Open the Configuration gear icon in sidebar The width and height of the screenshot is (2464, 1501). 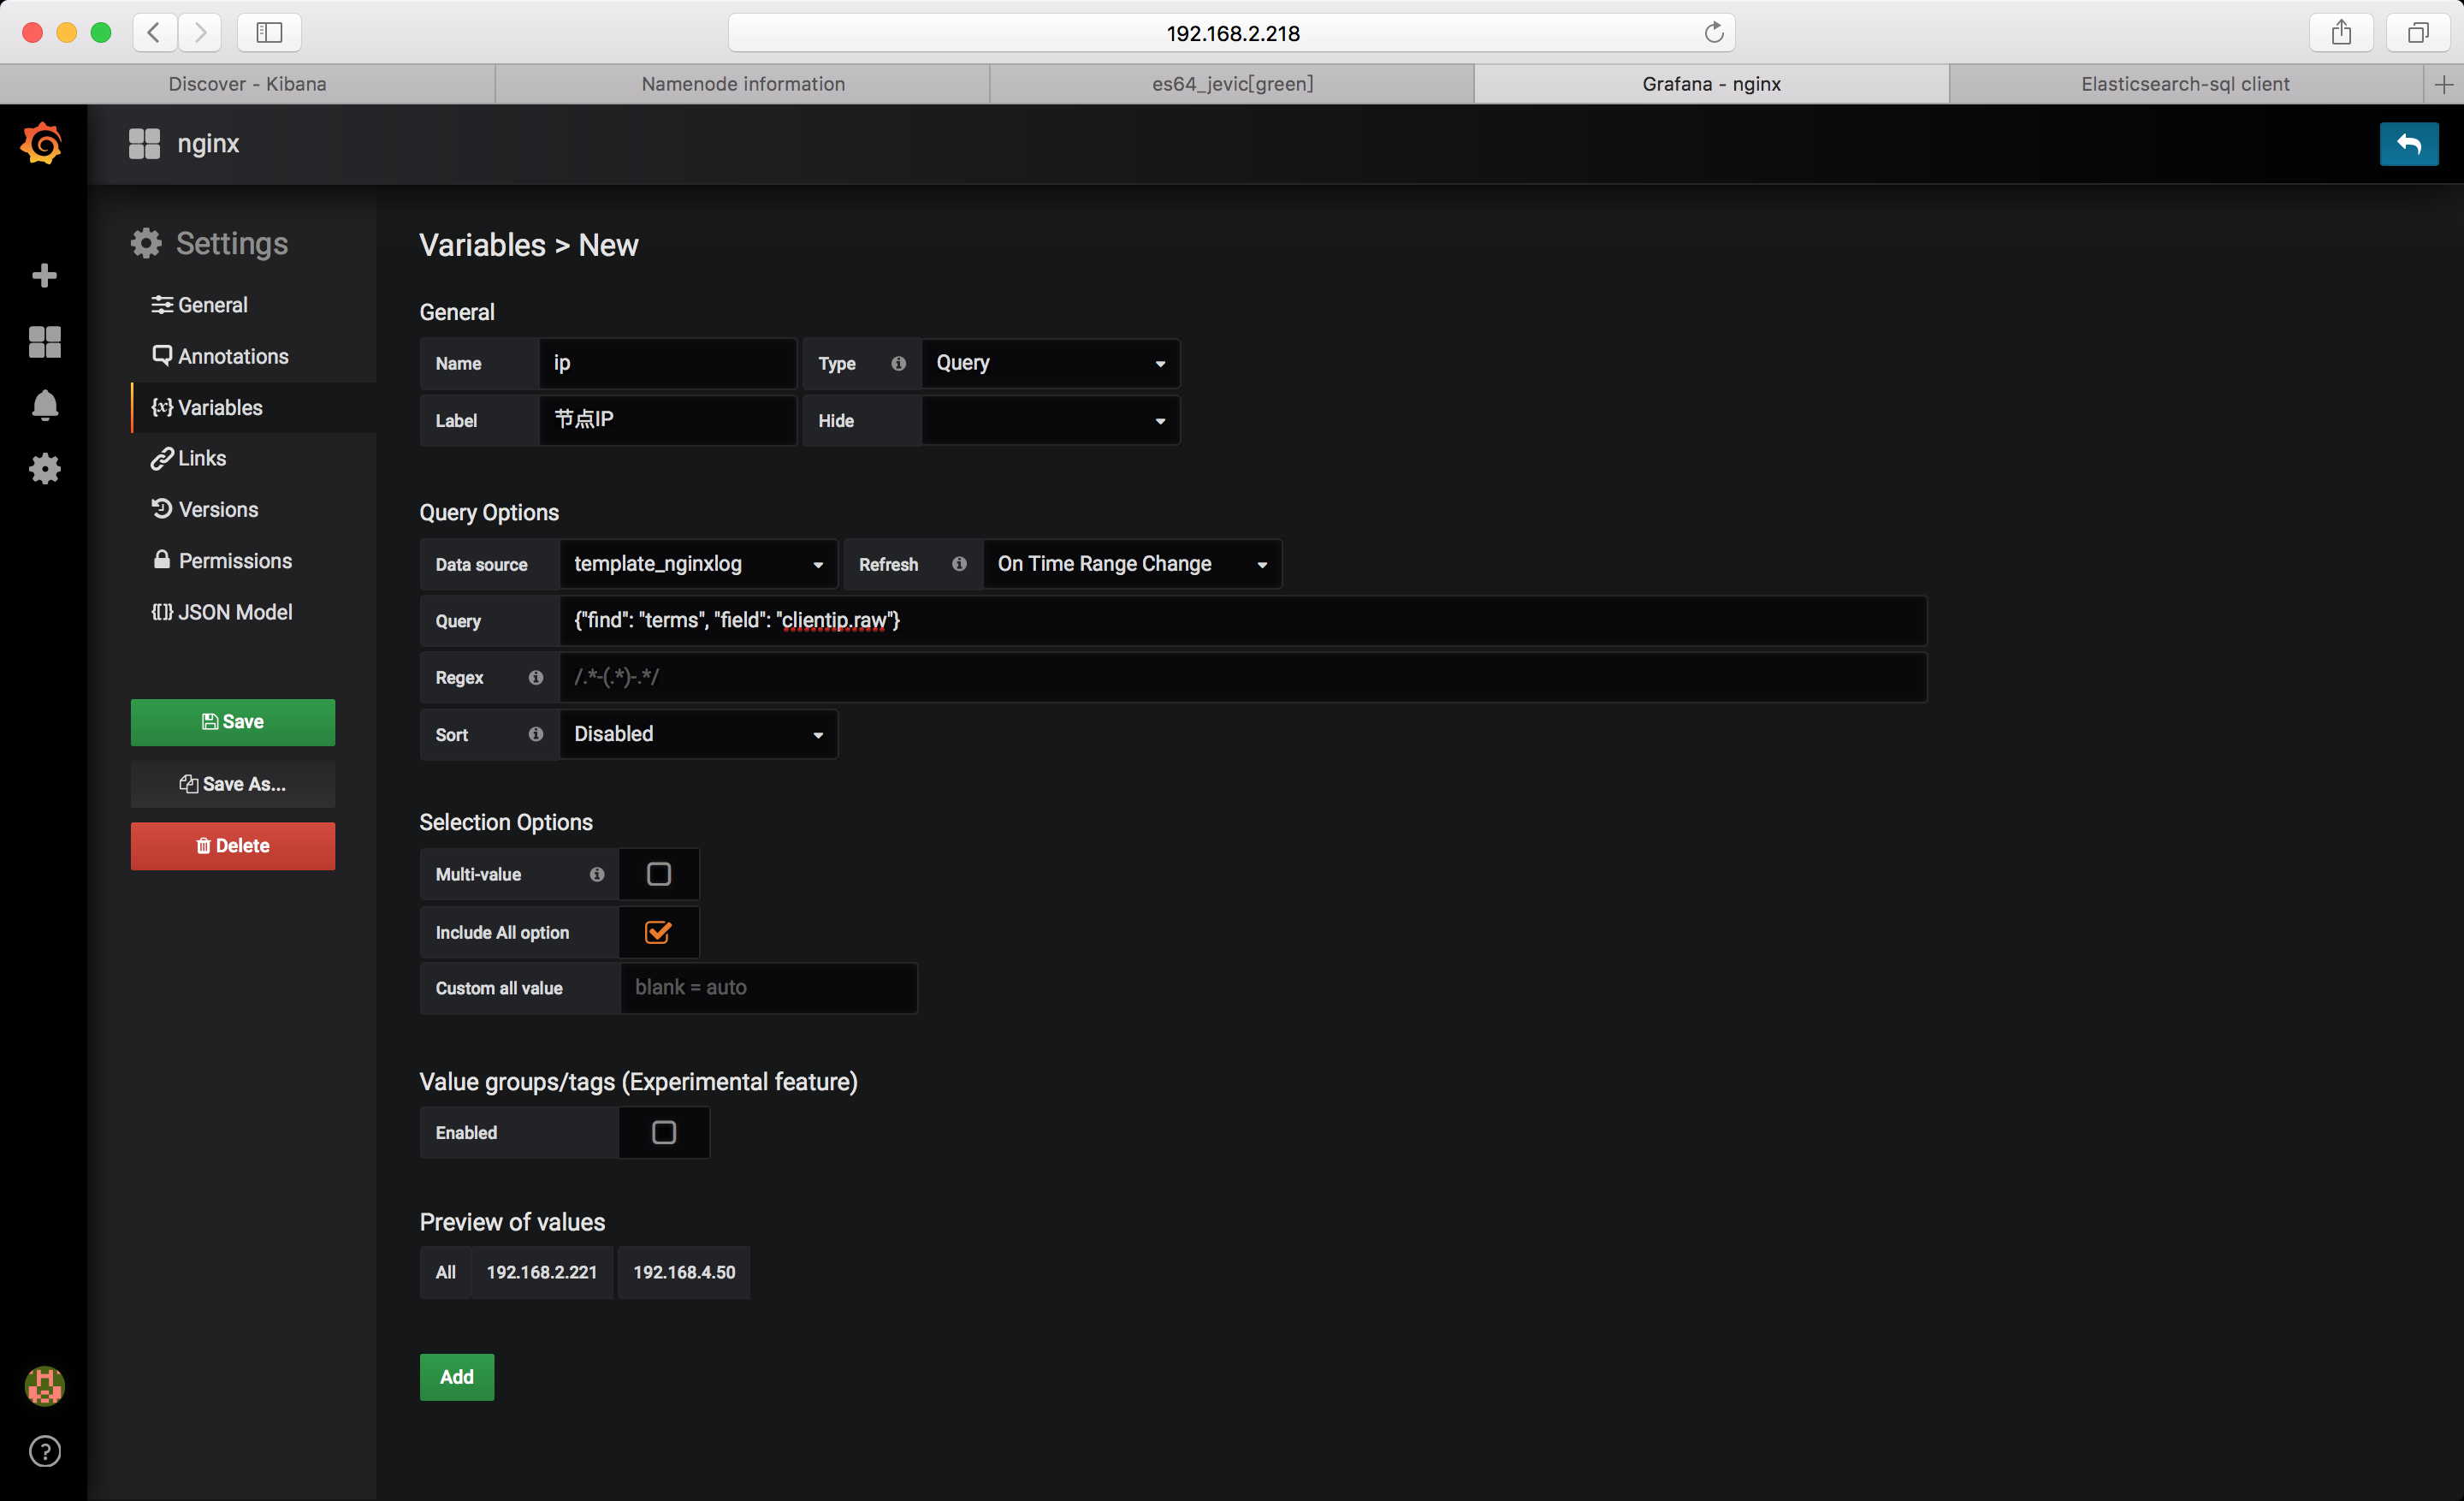coord(44,468)
